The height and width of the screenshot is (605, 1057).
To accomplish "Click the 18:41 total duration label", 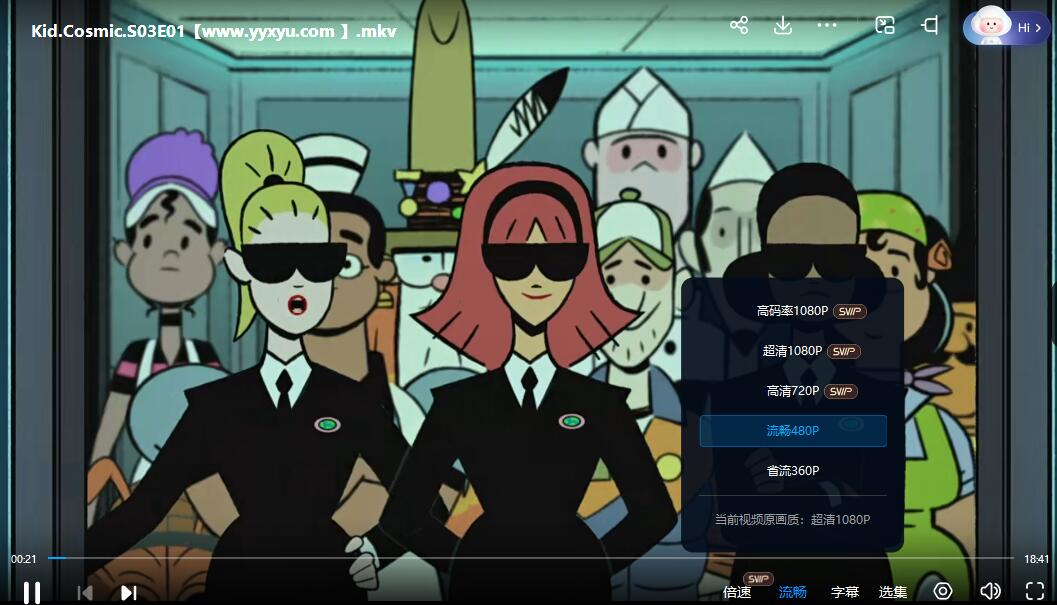I will click(1036, 558).
